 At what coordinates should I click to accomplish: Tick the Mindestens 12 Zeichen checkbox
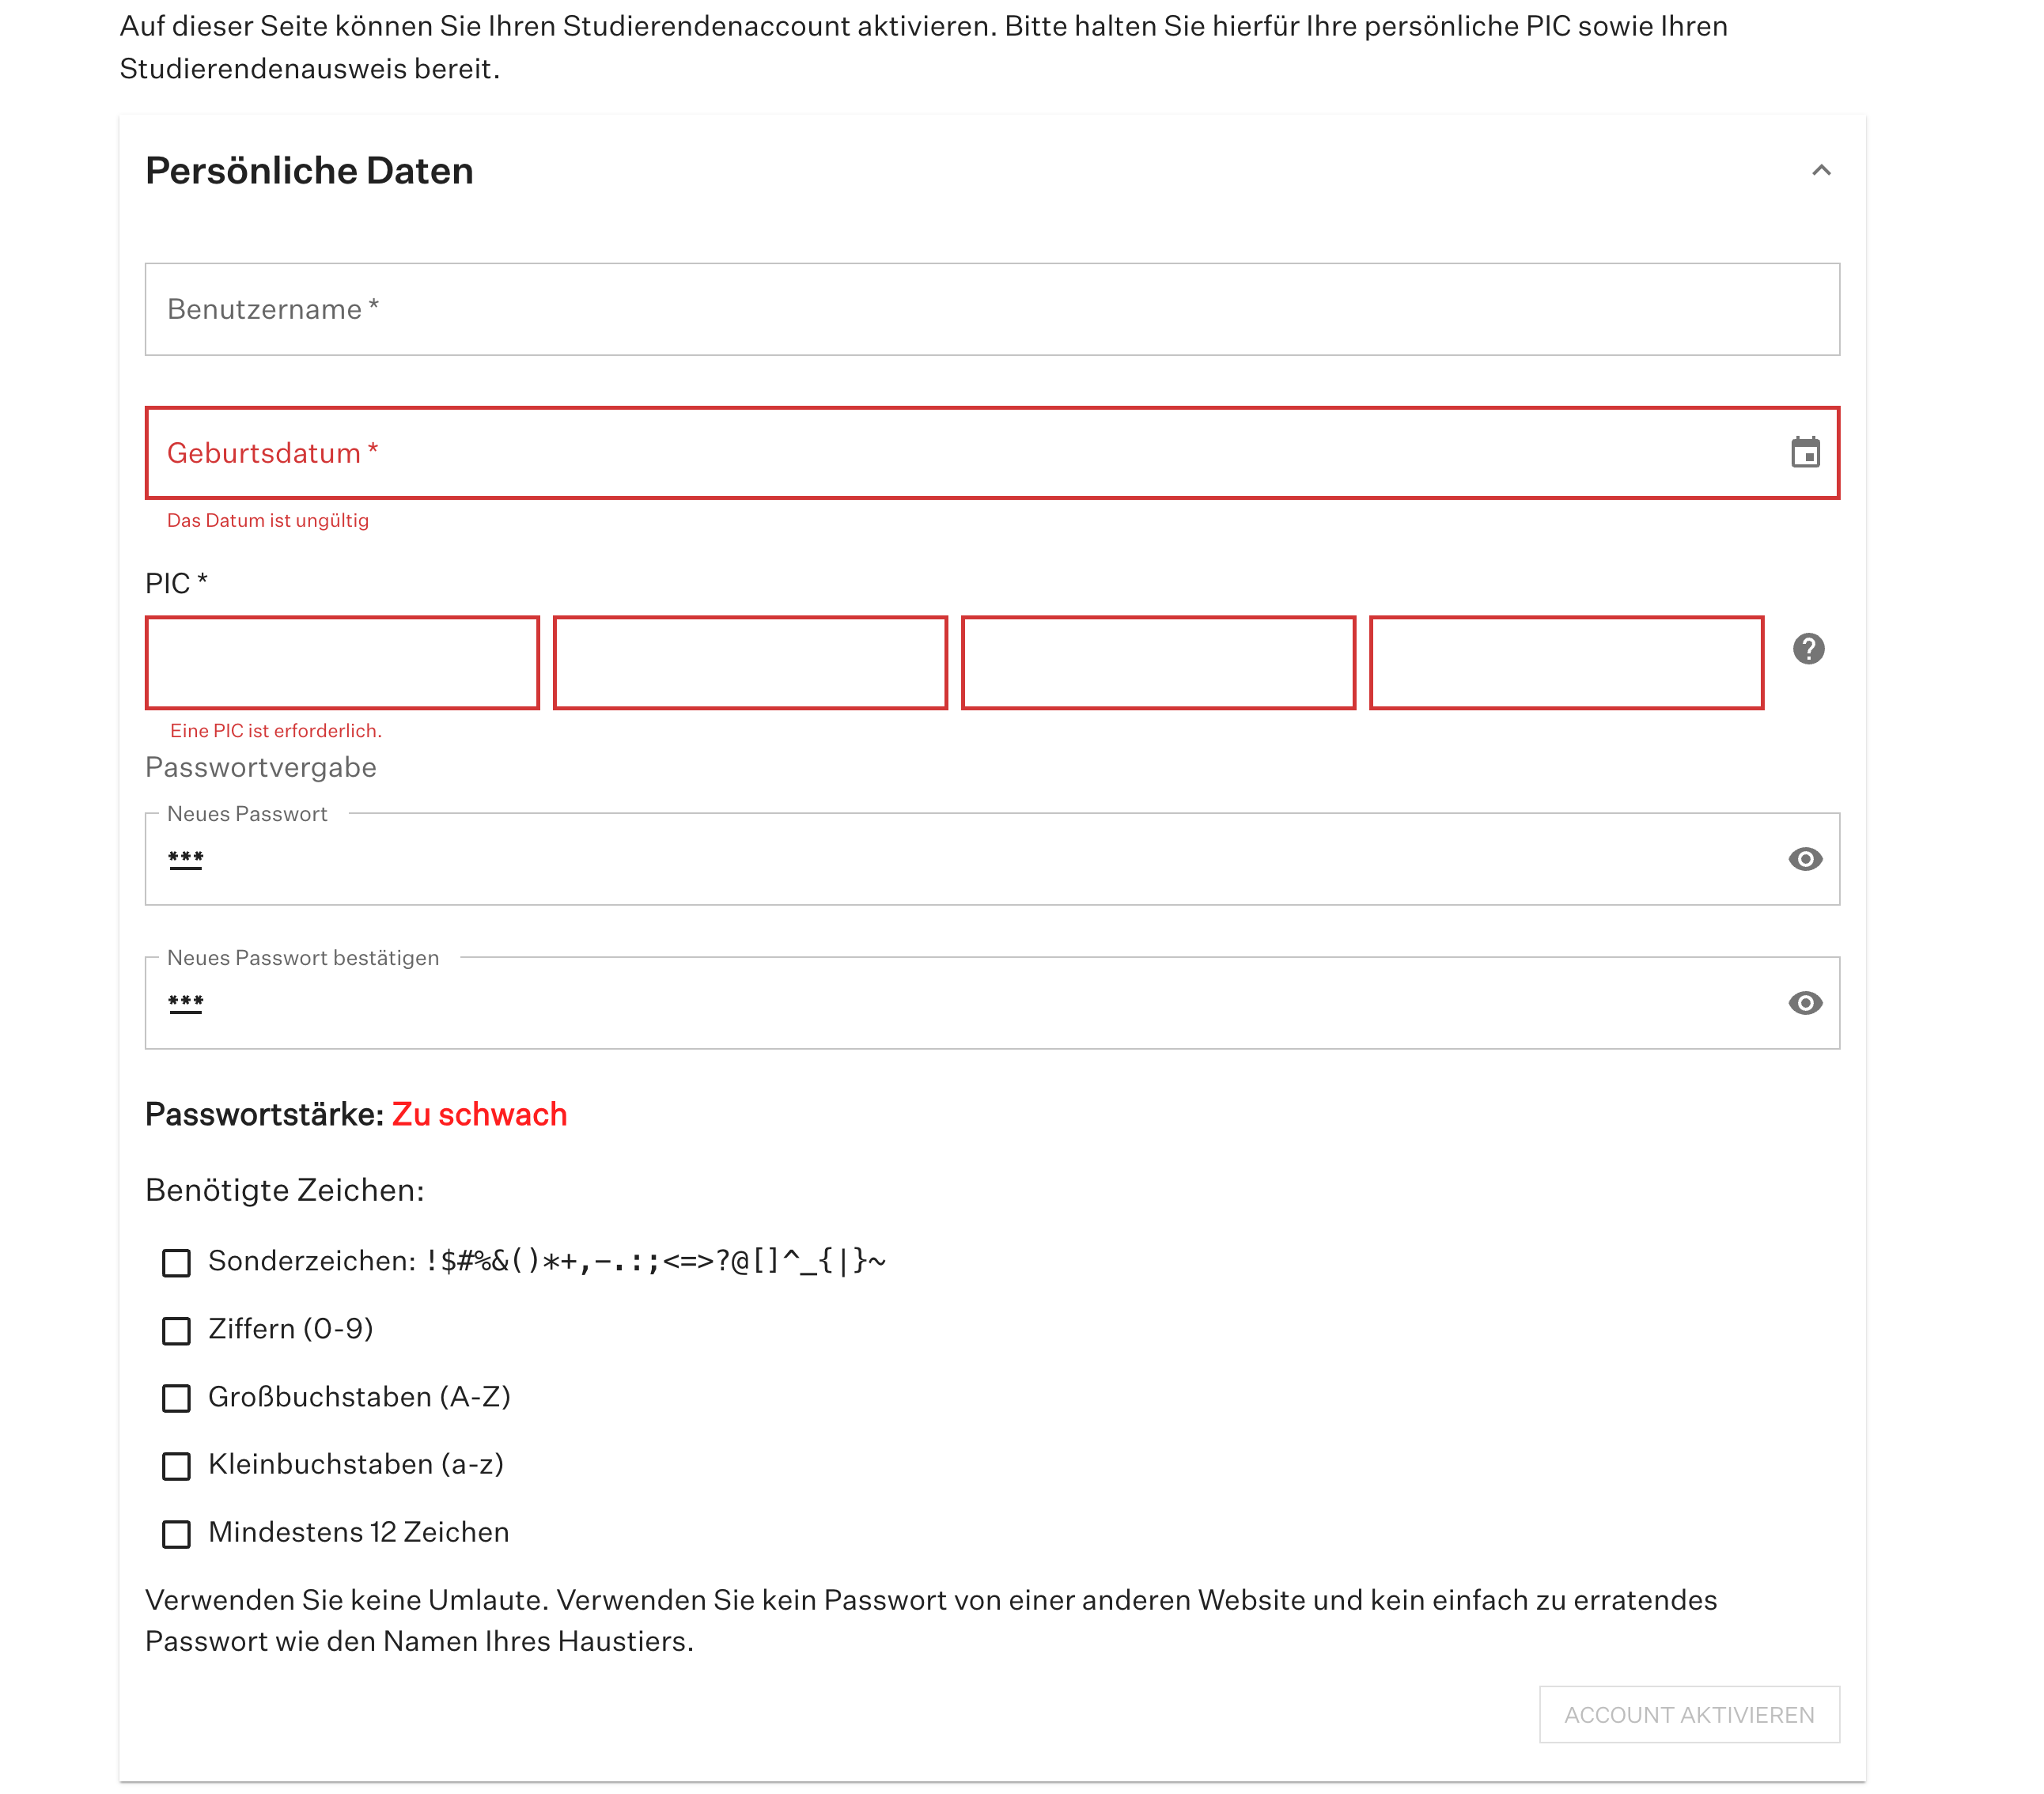[176, 1534]
